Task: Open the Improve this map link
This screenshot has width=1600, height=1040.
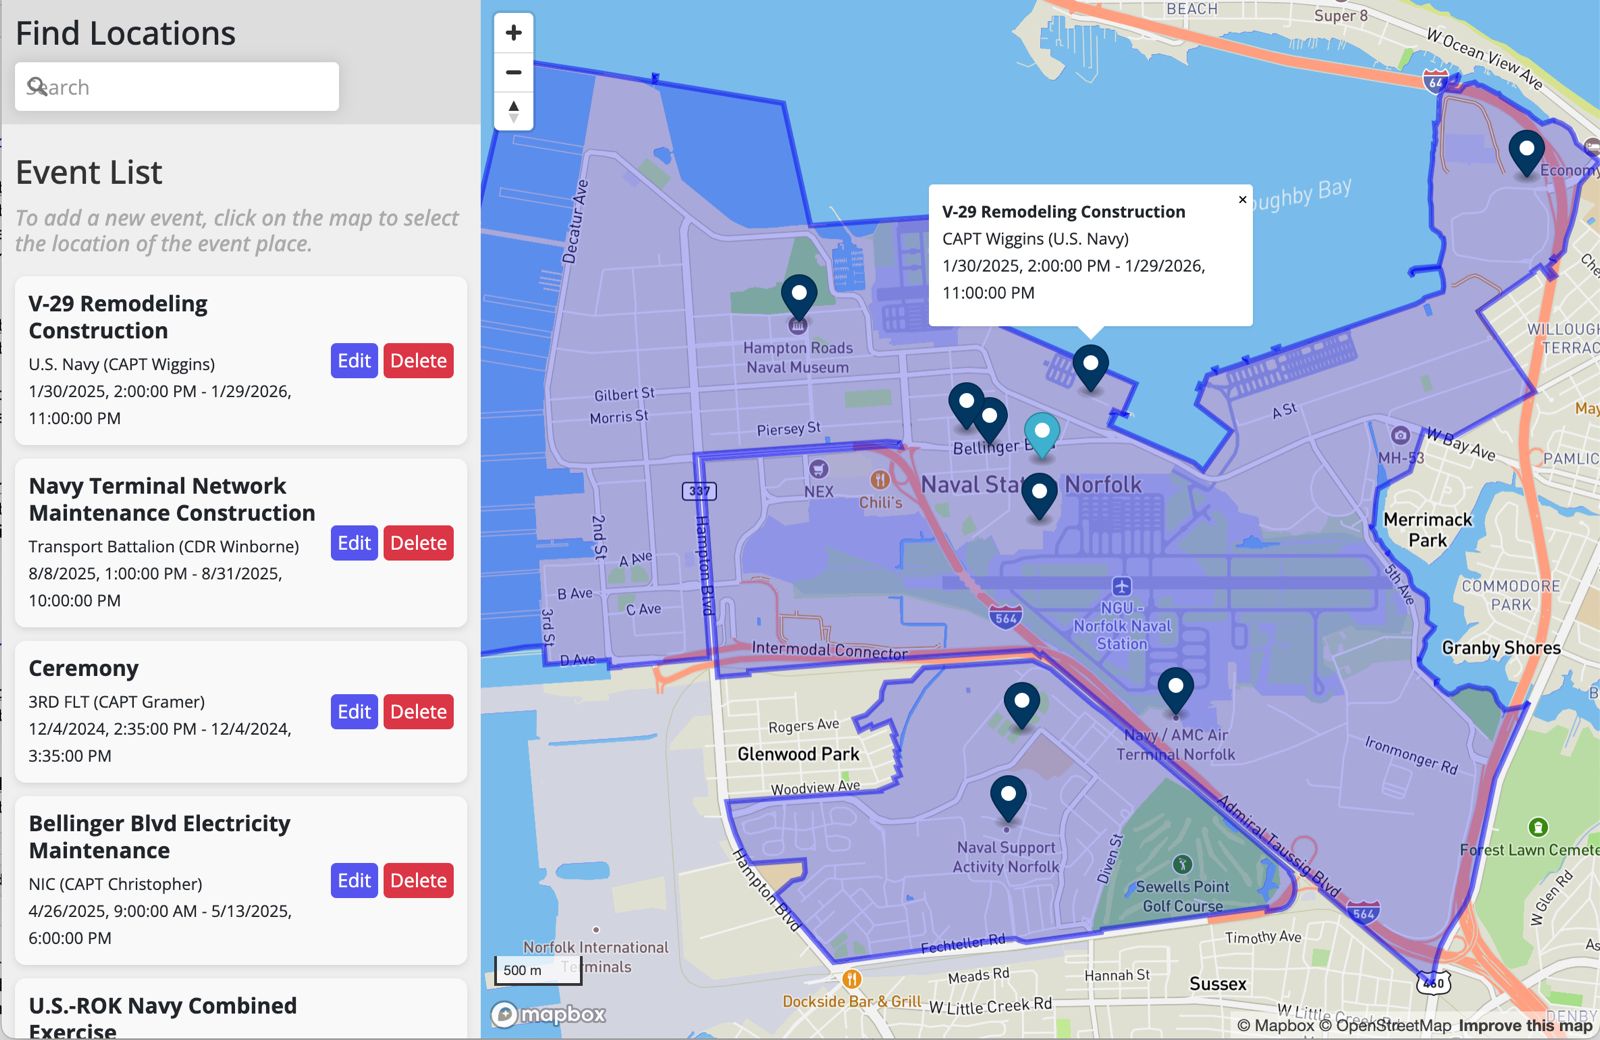Action: click(x=1525, y=1025)
